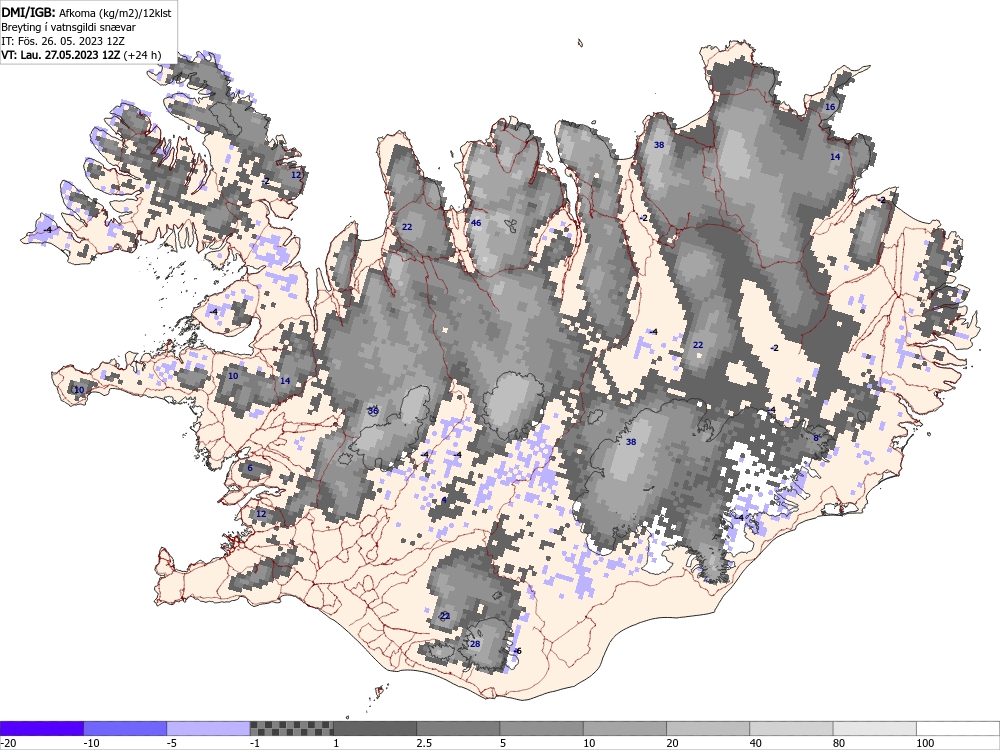The image size is (1000, 750).
Task: Click the "10" label at Snæfellsnes peninsula tip
Action: (x=79, y=390)
